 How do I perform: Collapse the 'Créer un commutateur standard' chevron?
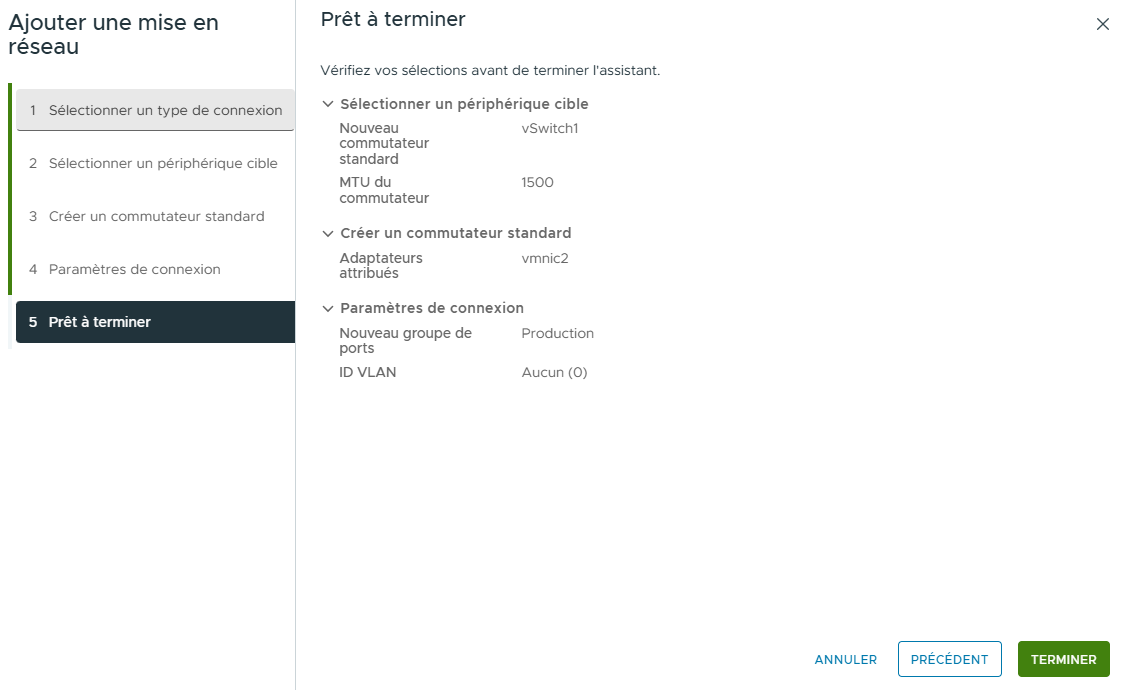[x=328, y=233]
